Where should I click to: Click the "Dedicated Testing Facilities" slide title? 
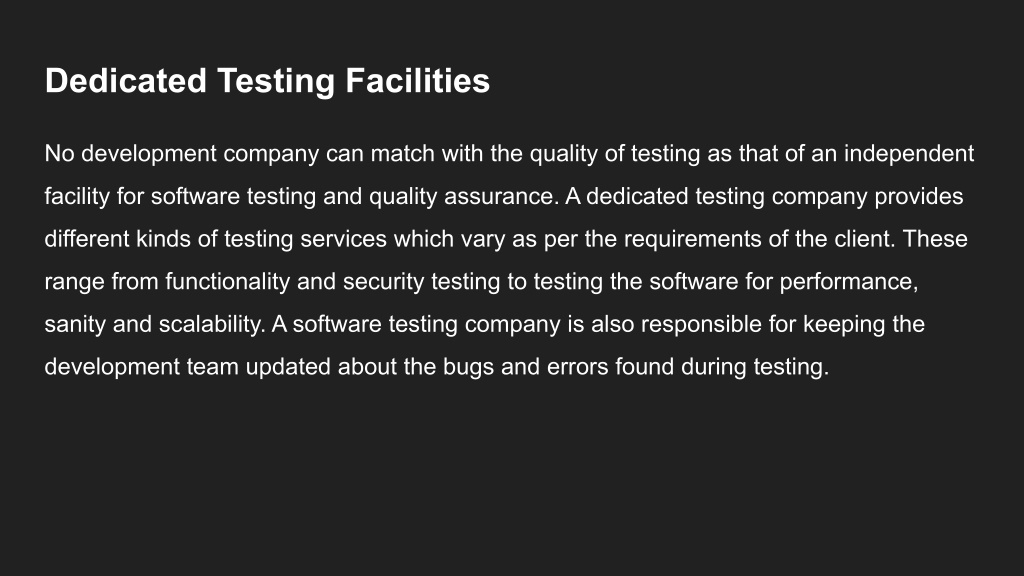(267, 82)
